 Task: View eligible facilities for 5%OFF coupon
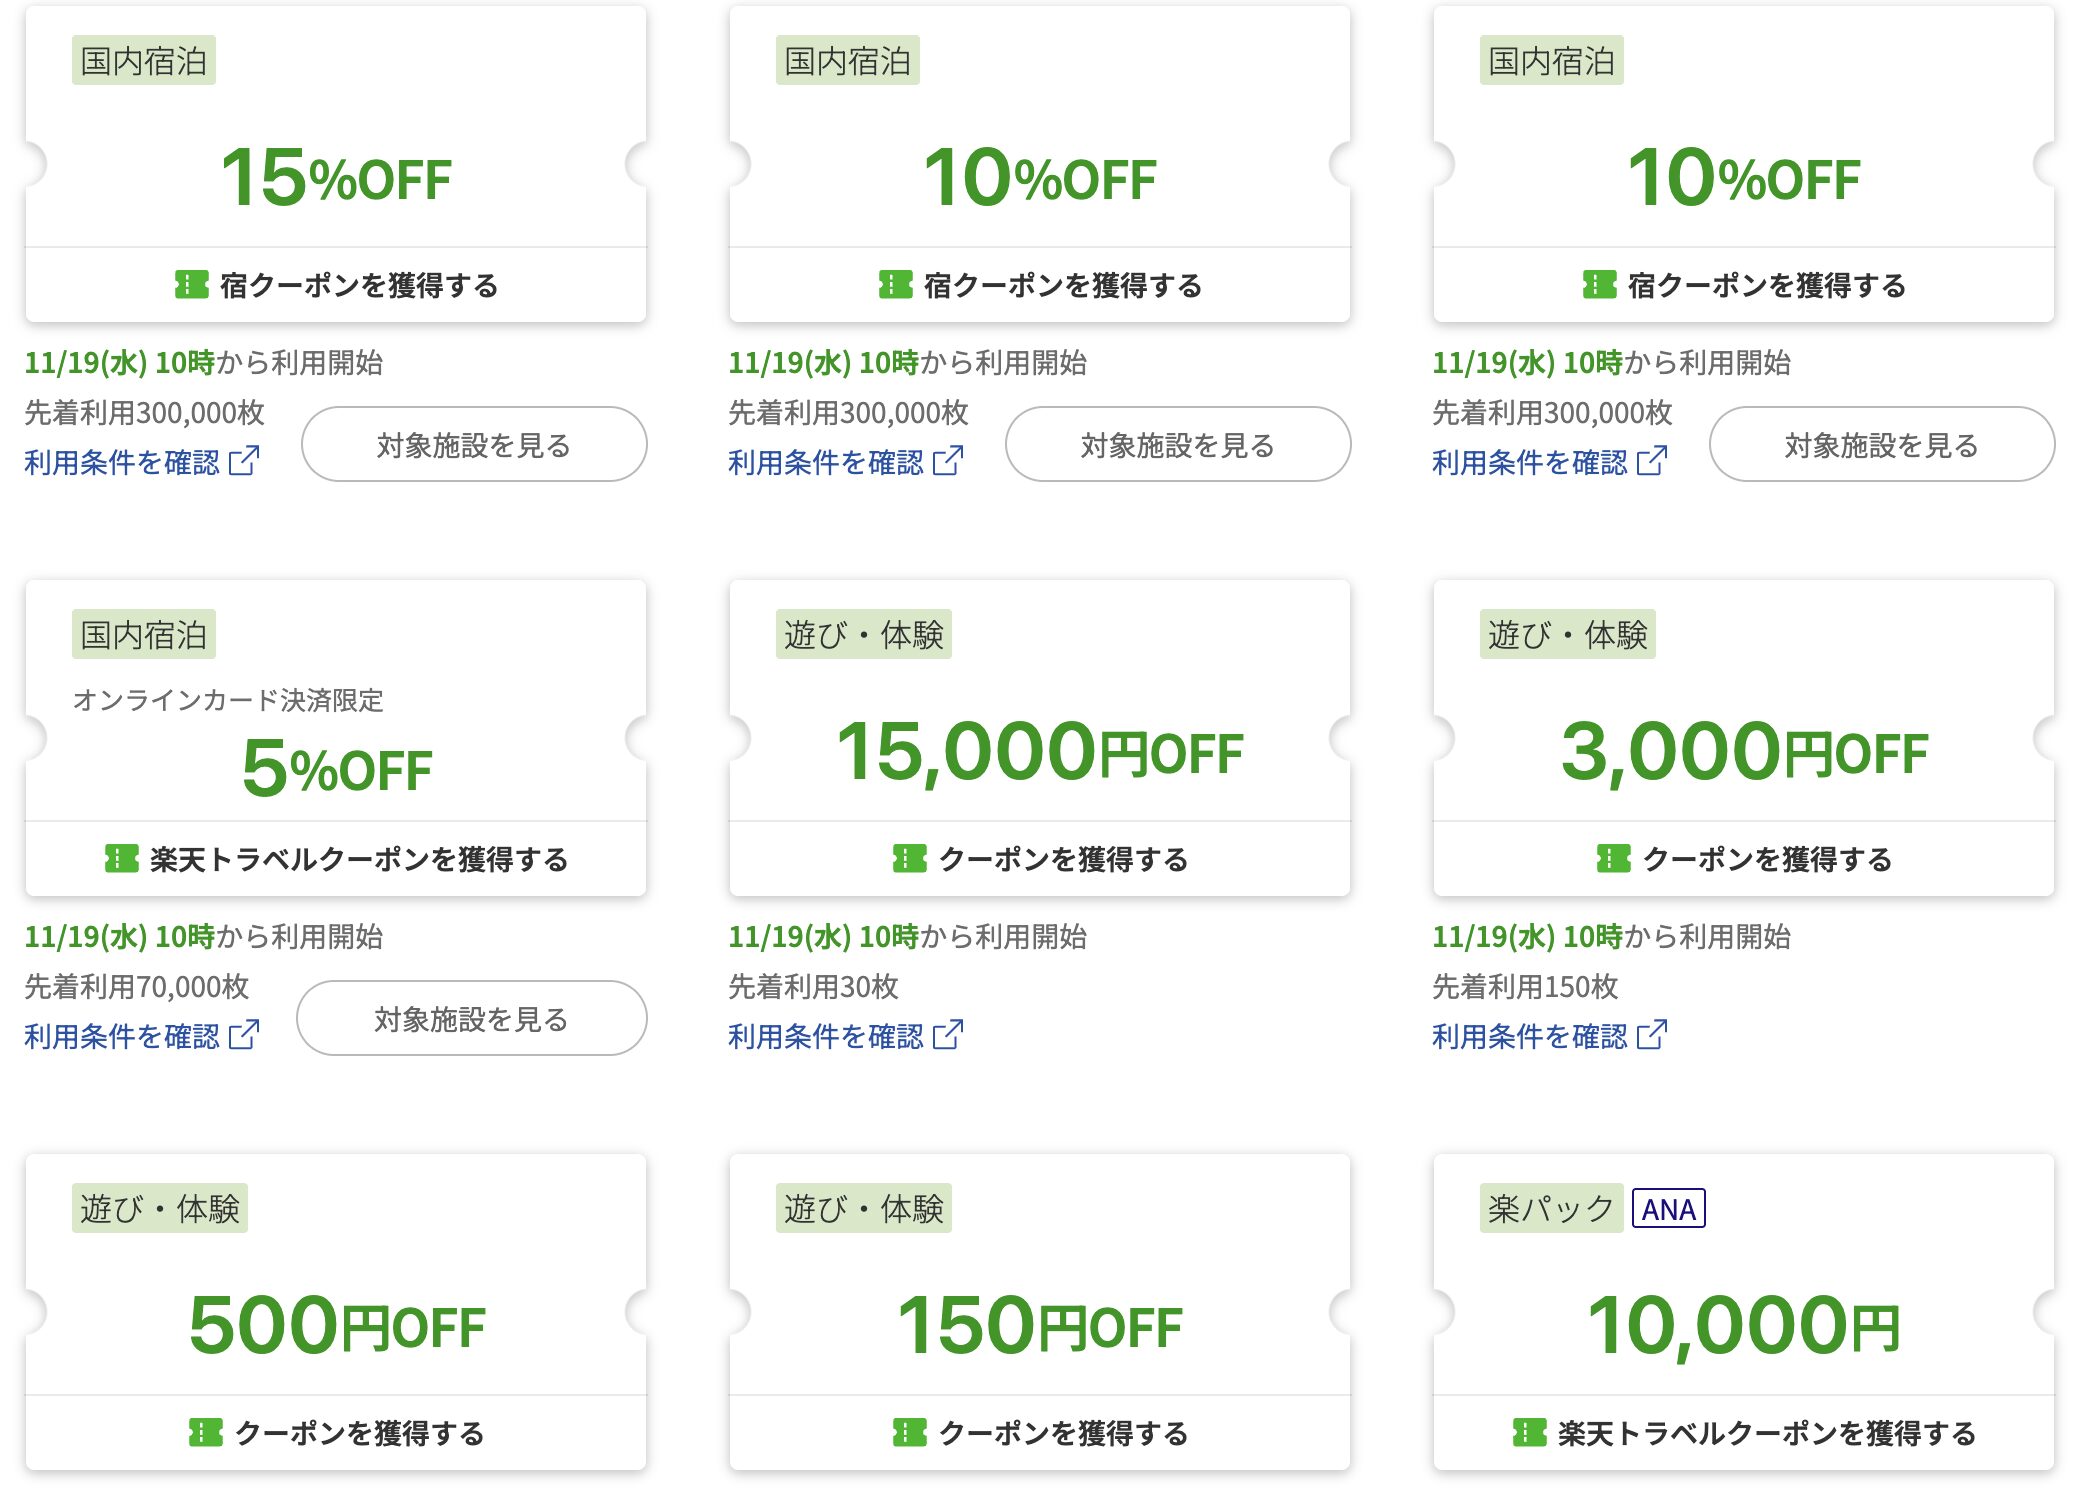point(472,1018)
